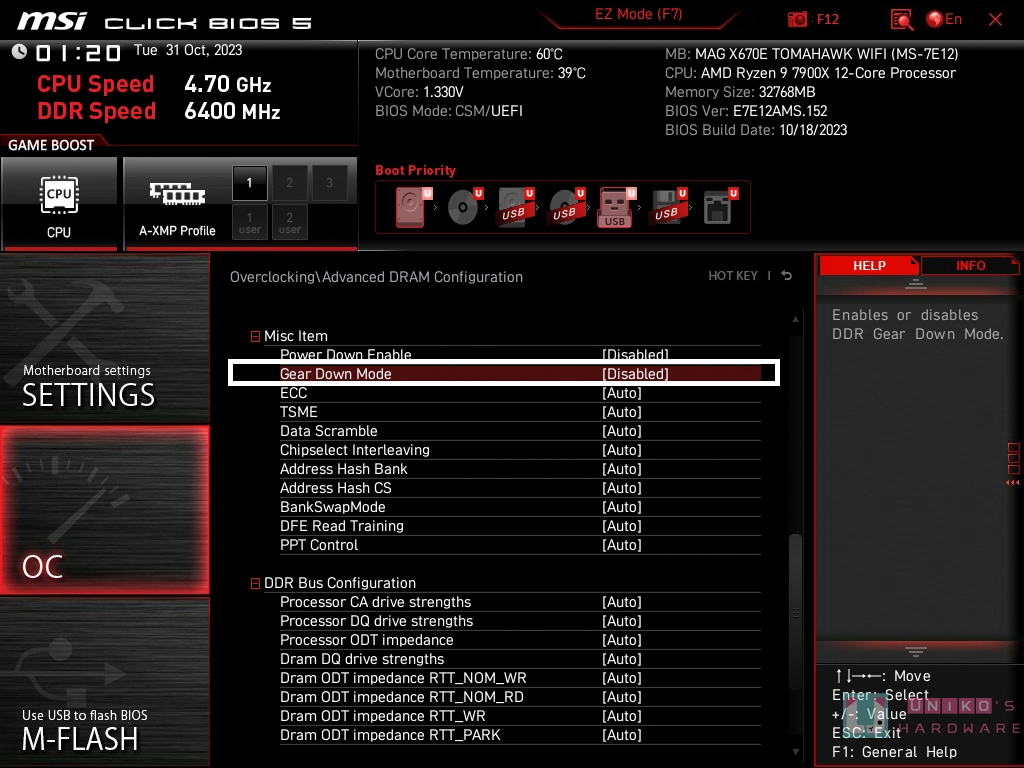The width and height of the screenshot is (1024, 768).
Task: Select Dram ODT impedance RTT_NOM_WR row
Action: point(520,677)
